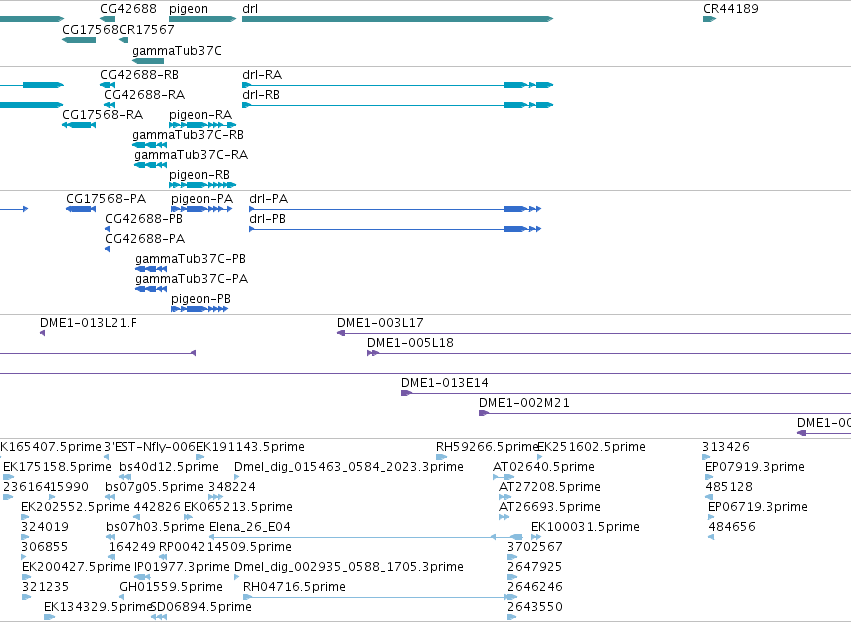The image size is (851, 622).
Task: Select the AT26693.5prime EST label
Action: click(x=550, y=507)
